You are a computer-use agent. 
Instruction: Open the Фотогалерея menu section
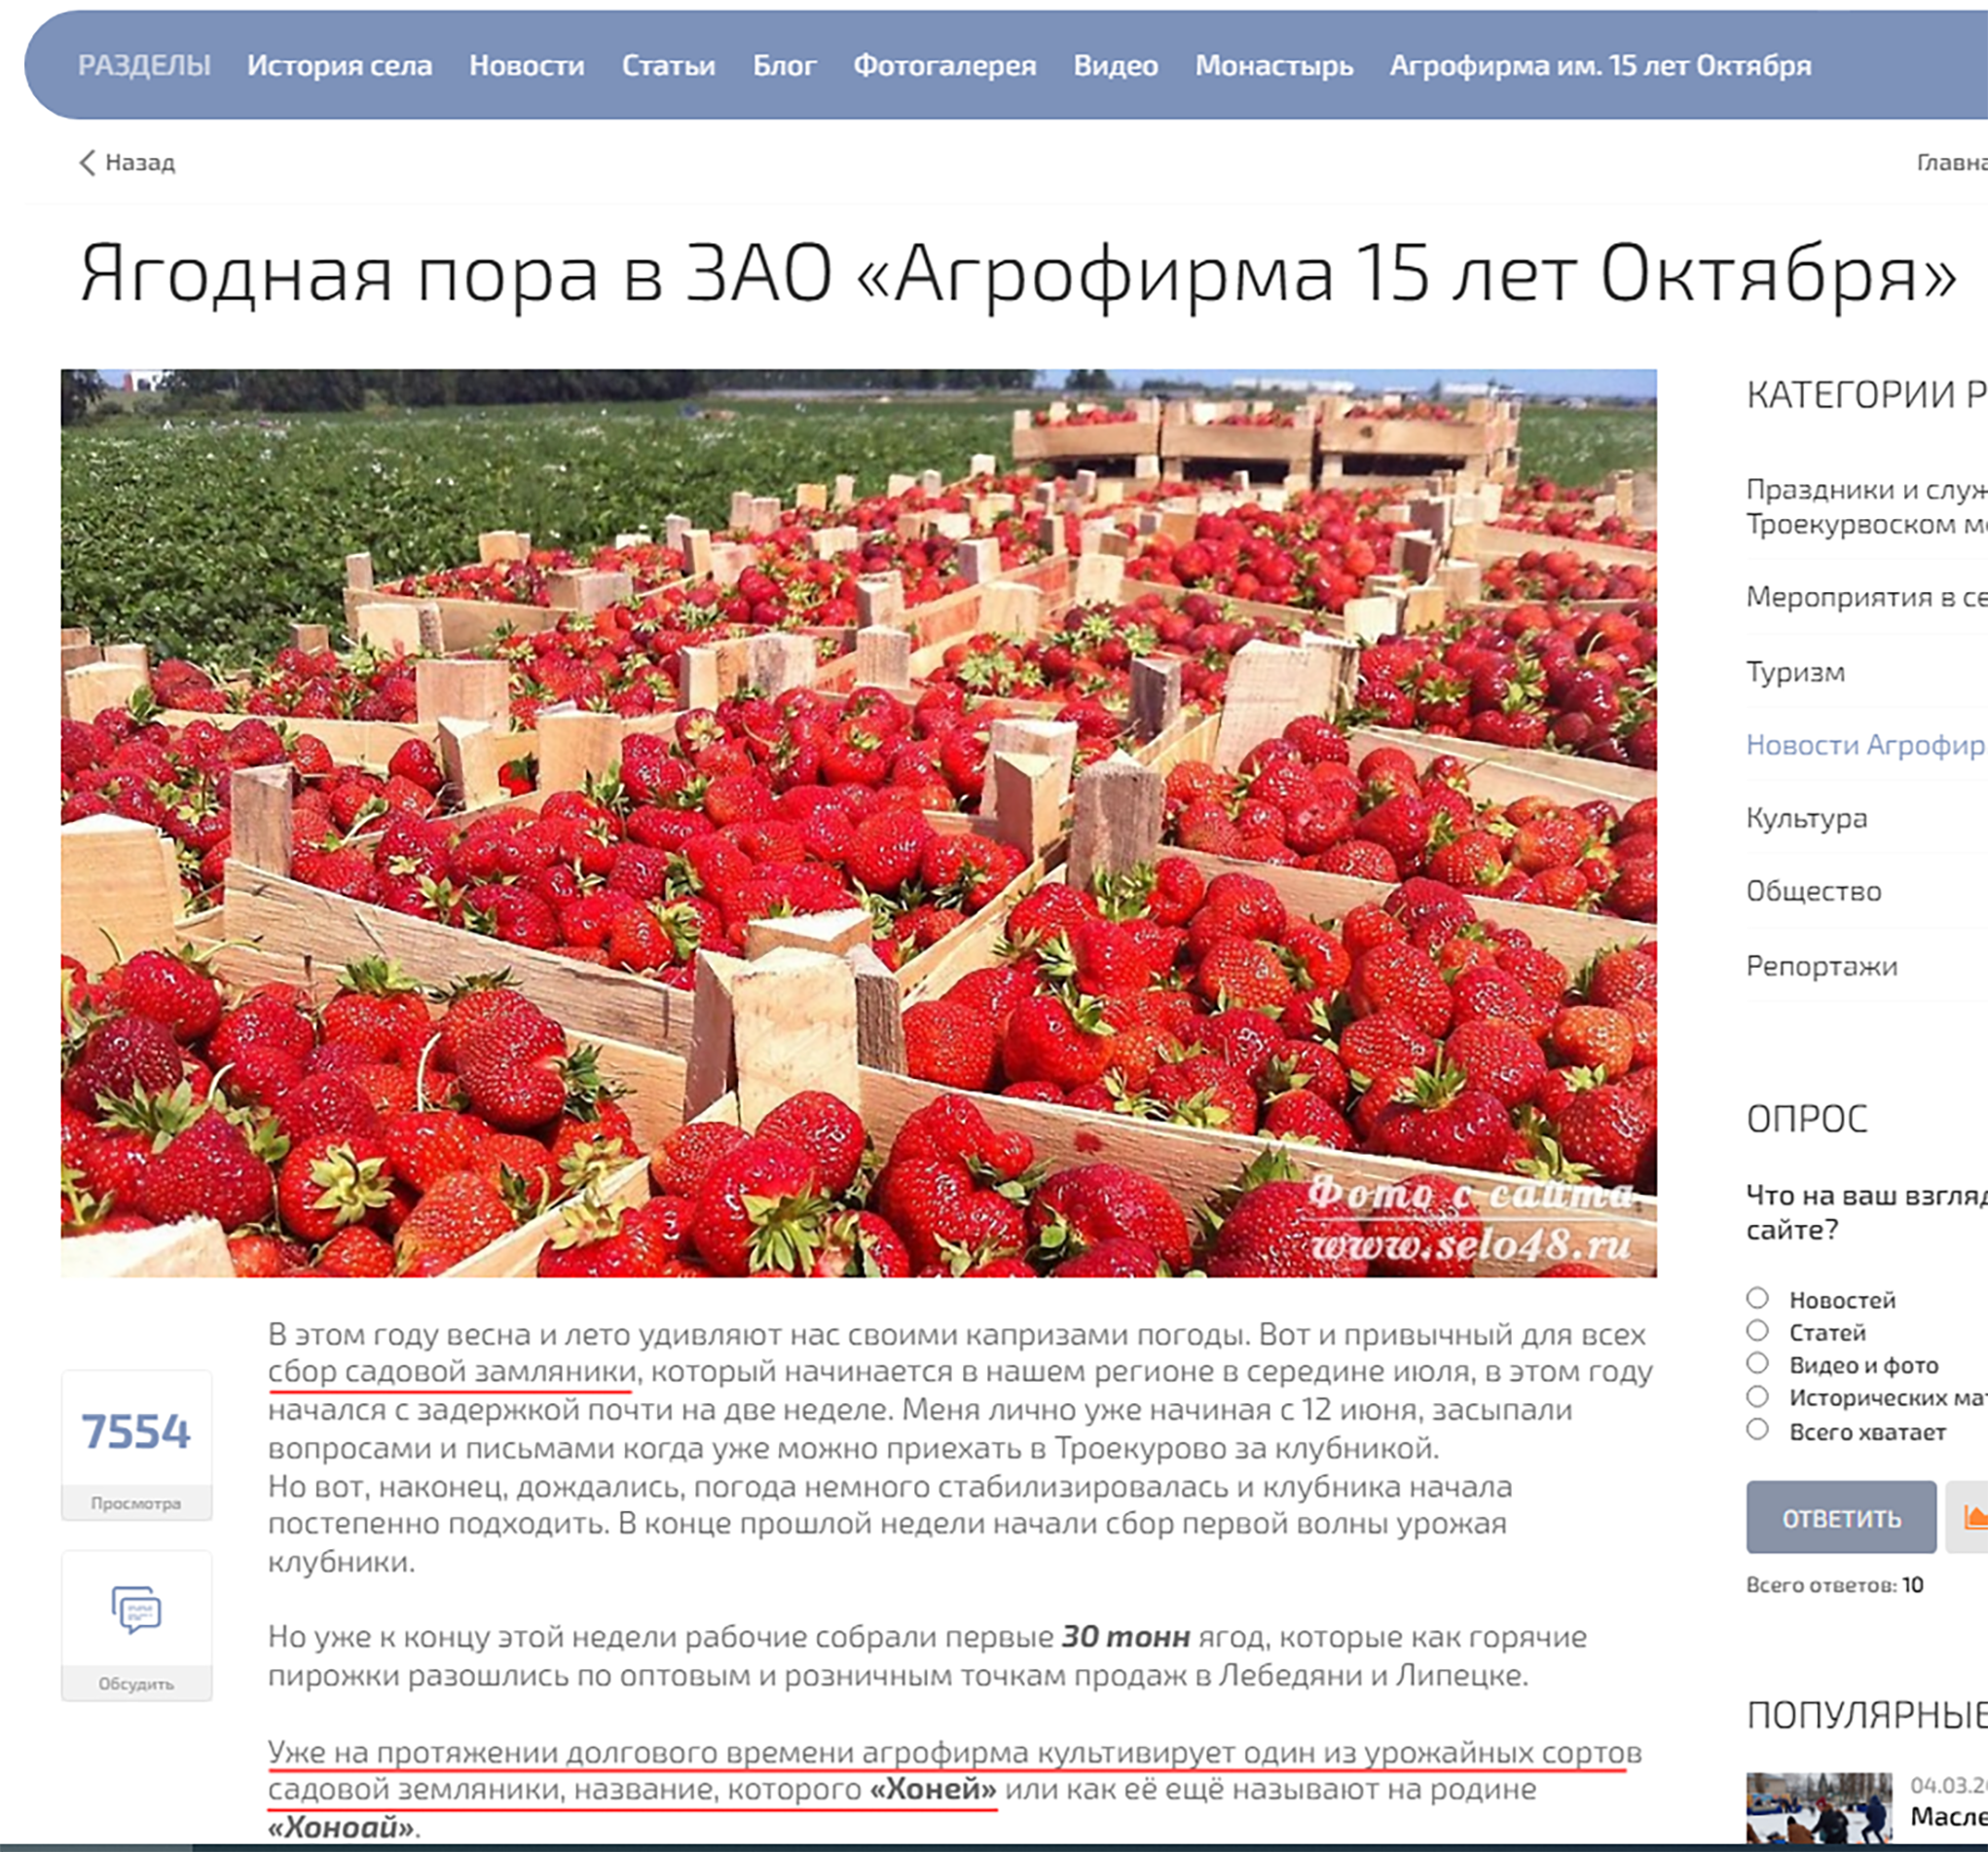pos(945,66)
